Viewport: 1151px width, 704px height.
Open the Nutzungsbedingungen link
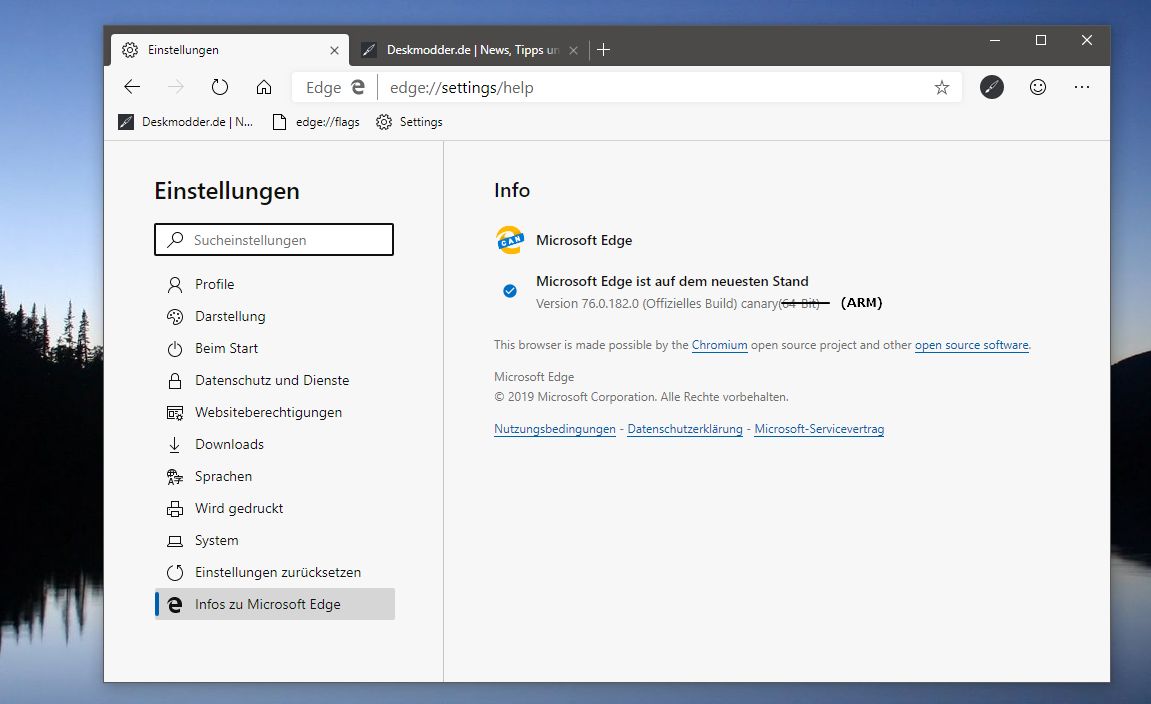(555, 429)
